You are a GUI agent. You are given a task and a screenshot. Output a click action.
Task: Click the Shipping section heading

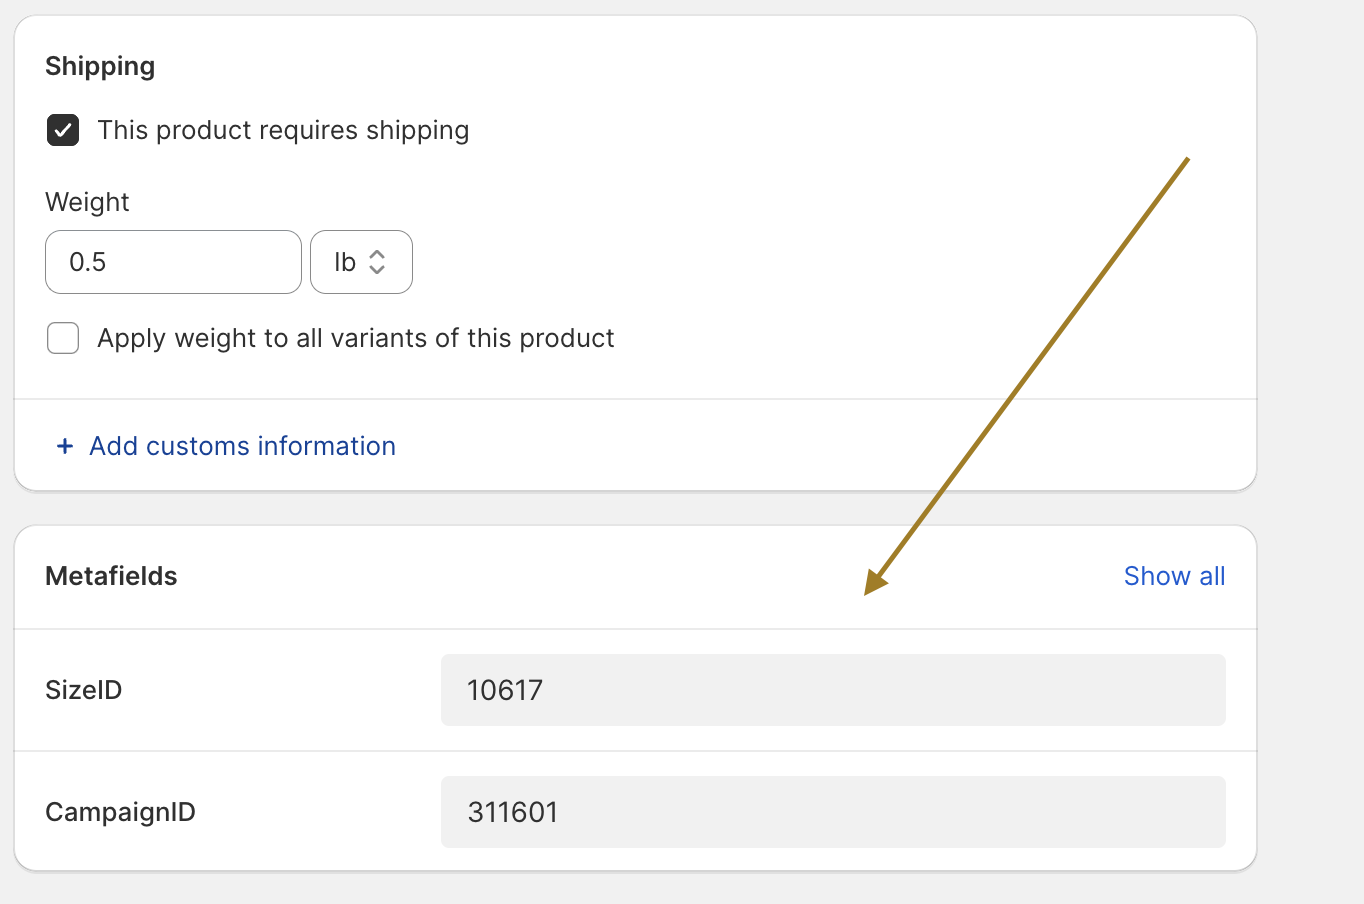tap(100, 66)
